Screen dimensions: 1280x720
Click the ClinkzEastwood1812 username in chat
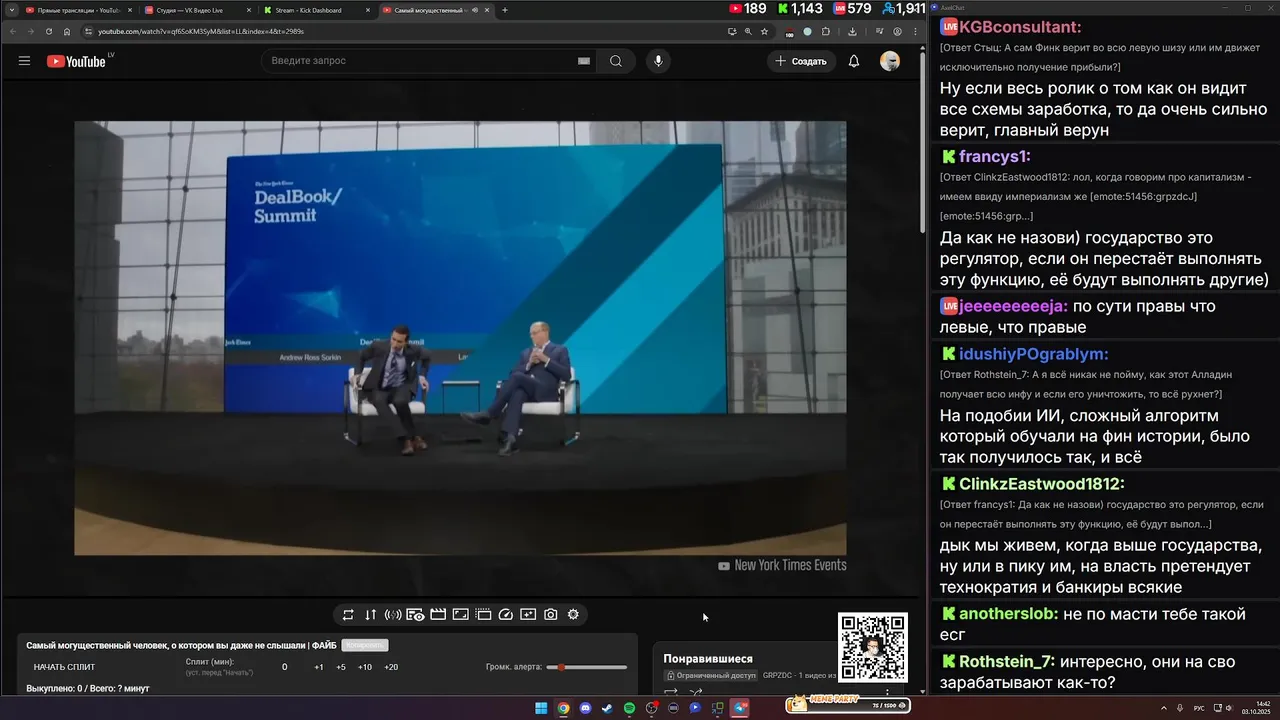[1041, 483]
